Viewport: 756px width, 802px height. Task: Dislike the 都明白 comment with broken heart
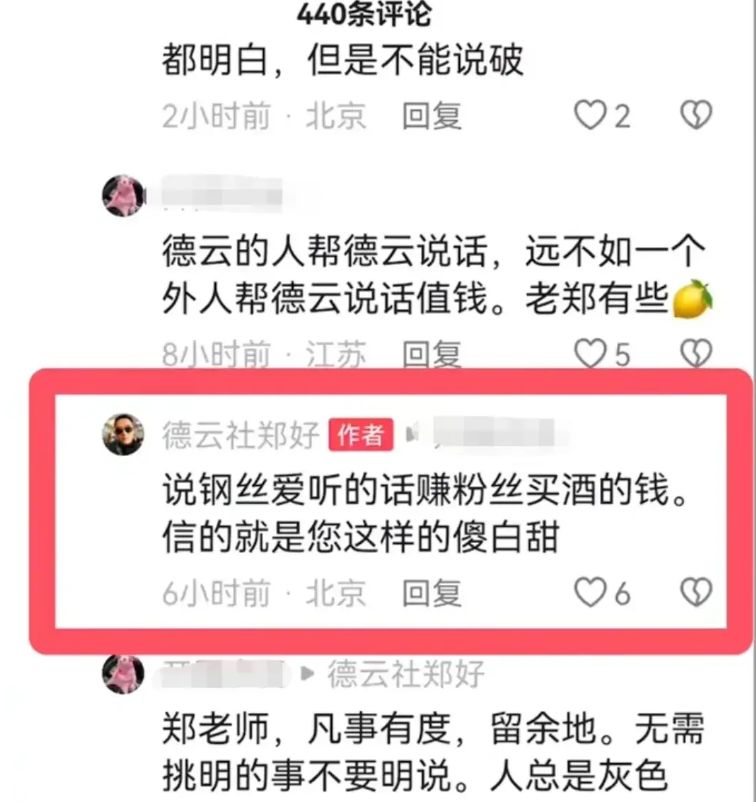(696, 115)
